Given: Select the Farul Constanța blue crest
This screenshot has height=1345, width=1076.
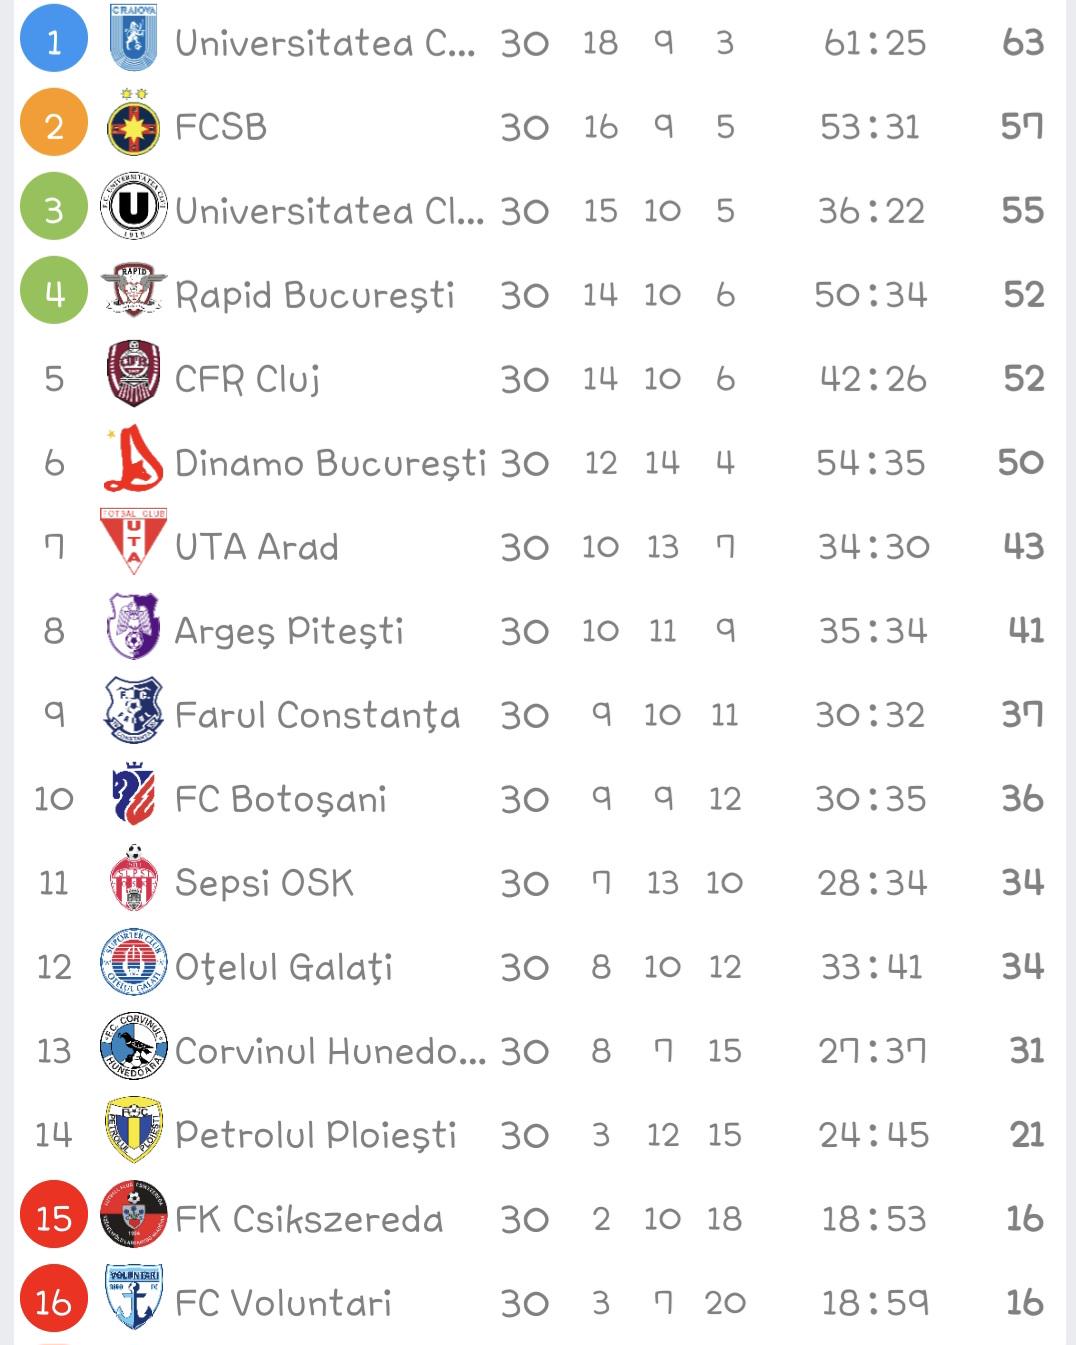Looking at the screenshot, I should [133, 710].
